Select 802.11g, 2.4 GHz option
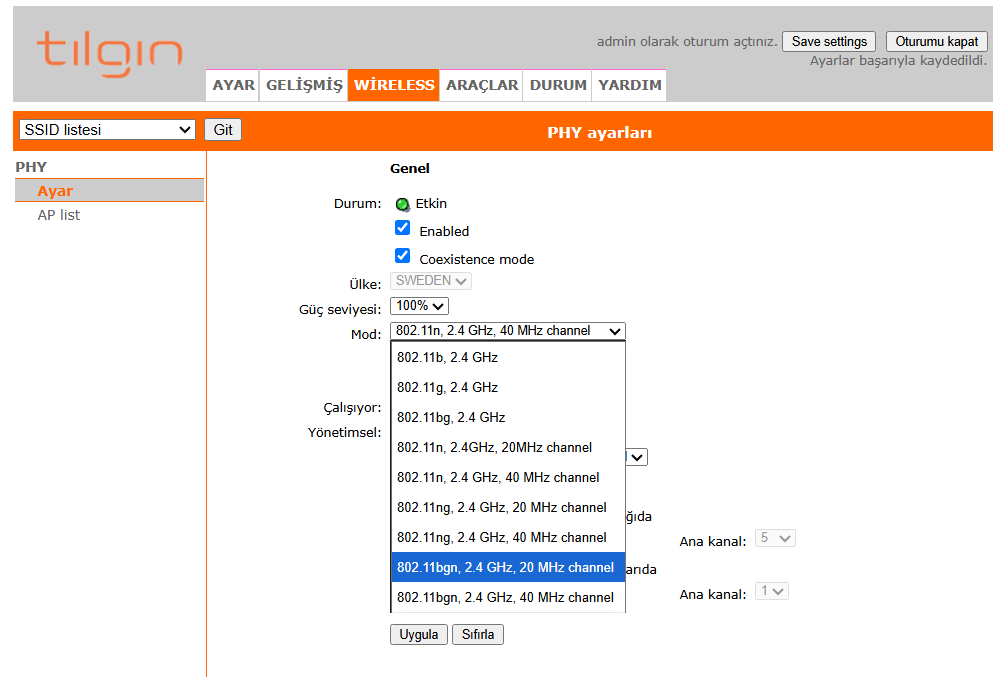Screen dimensions: 1002x677 (508, 387)
